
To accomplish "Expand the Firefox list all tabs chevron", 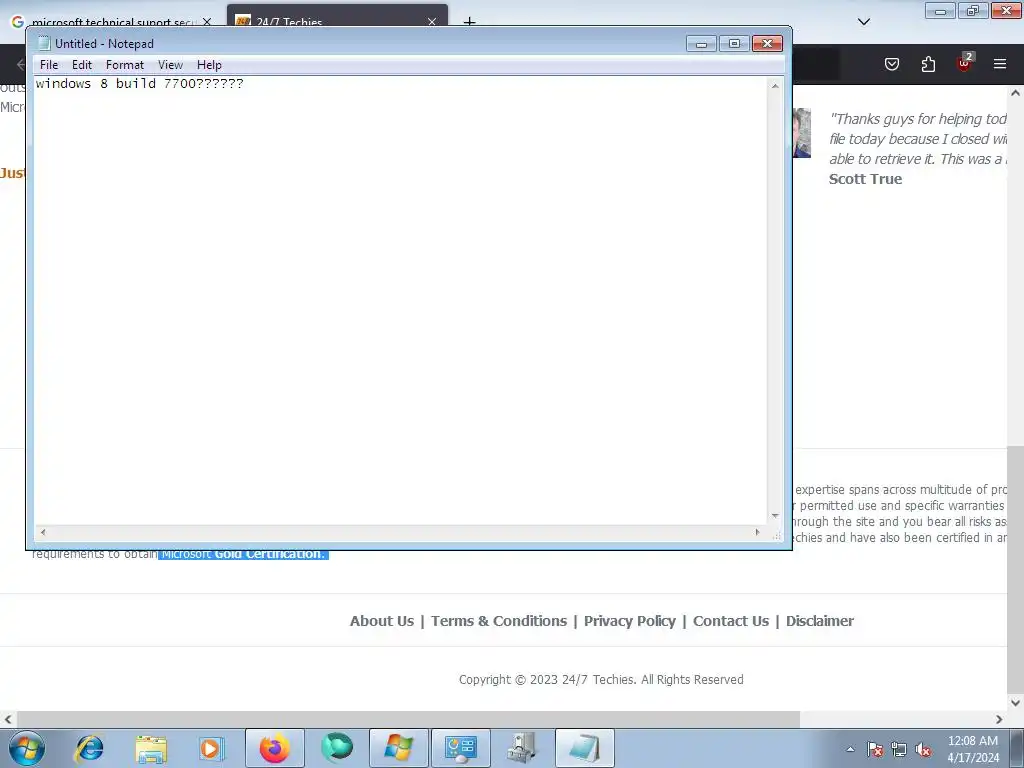I will click(864, 22).
